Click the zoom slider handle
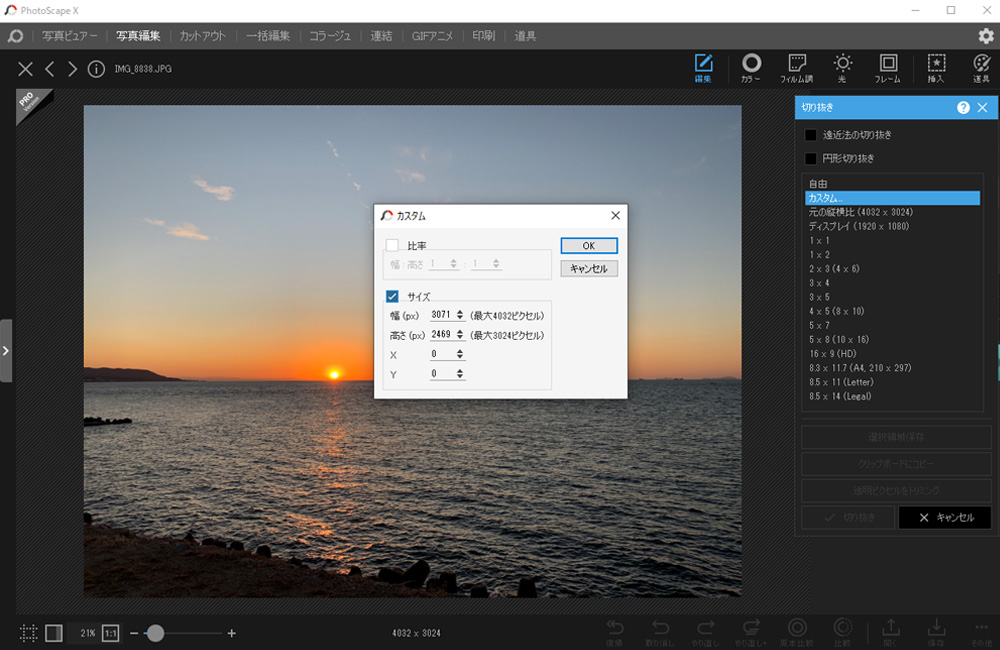1000x650 pixels. 154,633
